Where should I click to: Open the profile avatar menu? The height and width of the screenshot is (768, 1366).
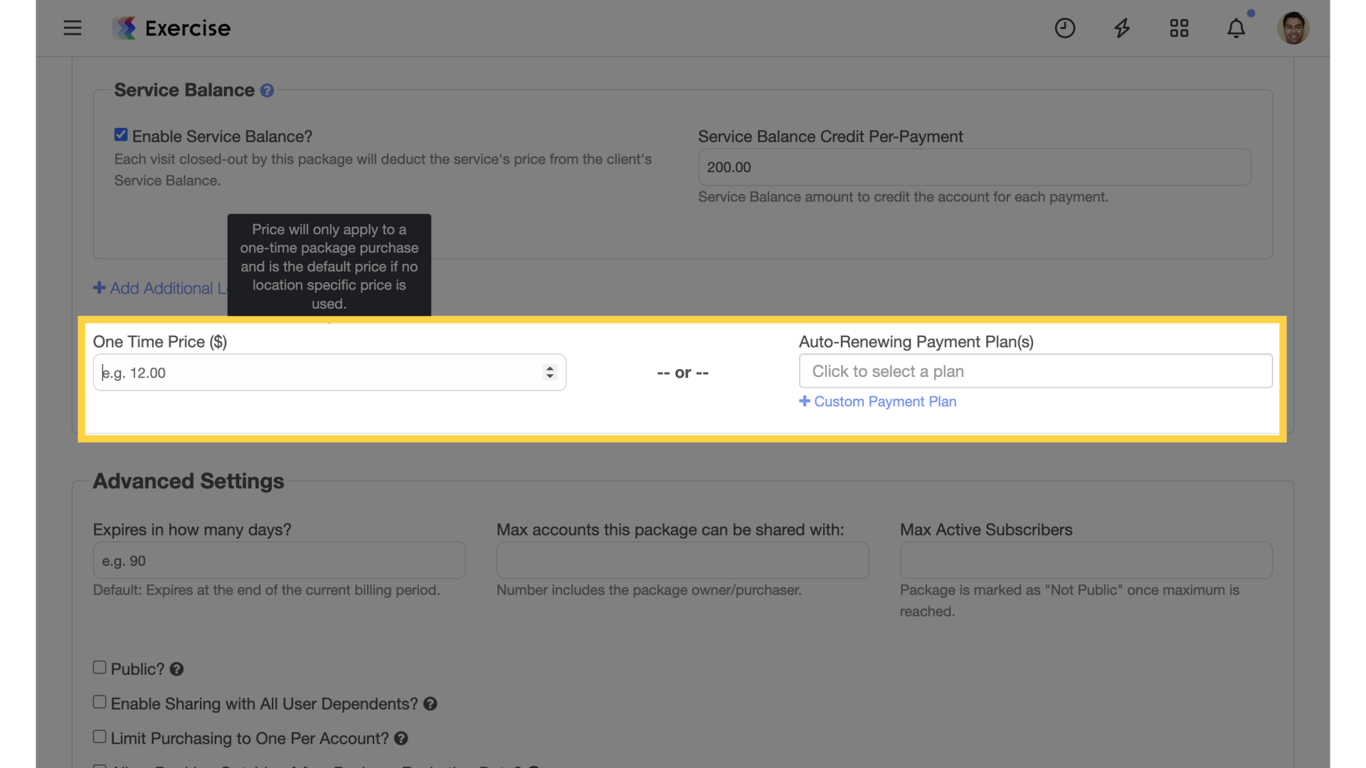click(x=1293, y=27)
